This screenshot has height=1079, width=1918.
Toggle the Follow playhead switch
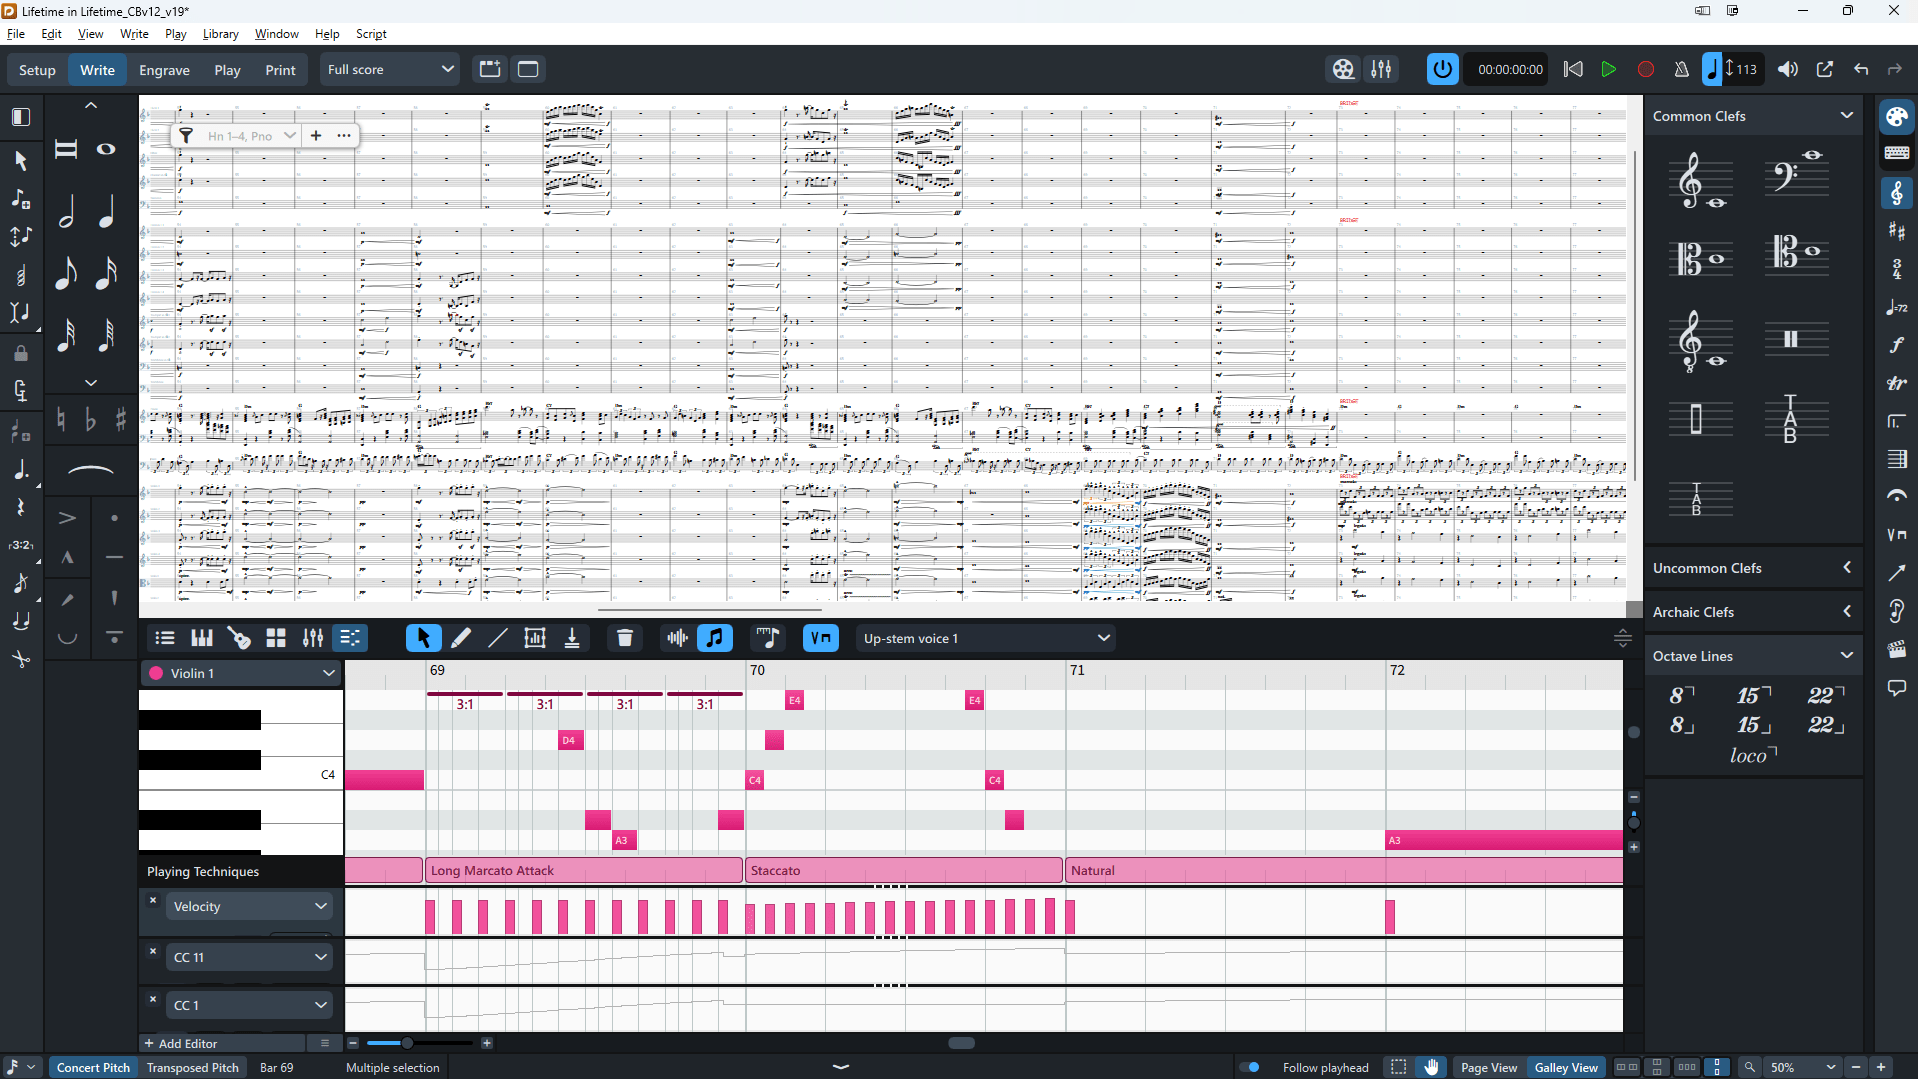coord(1250,1067)
